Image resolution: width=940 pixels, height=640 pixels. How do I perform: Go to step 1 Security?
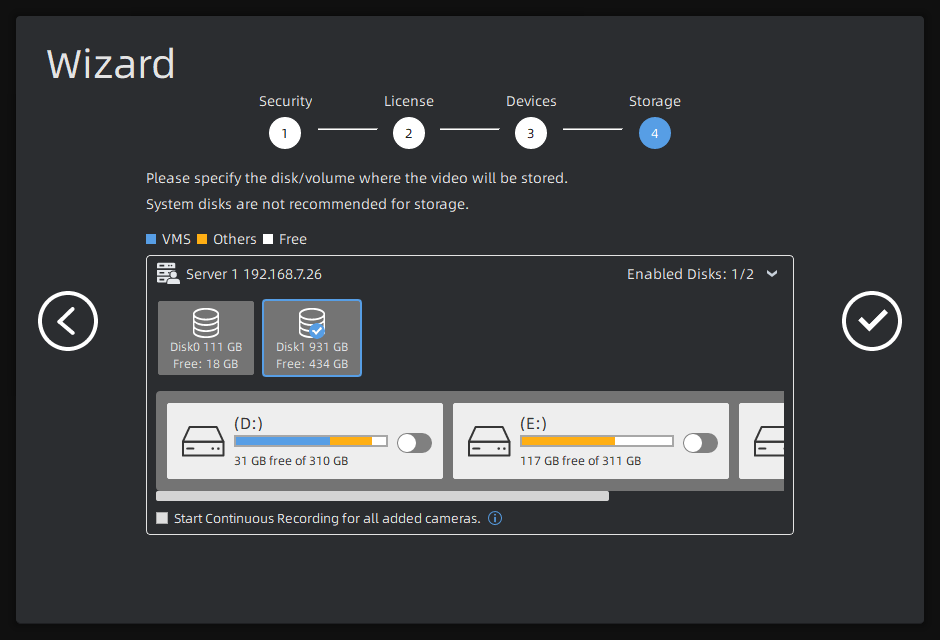(285, 133)
